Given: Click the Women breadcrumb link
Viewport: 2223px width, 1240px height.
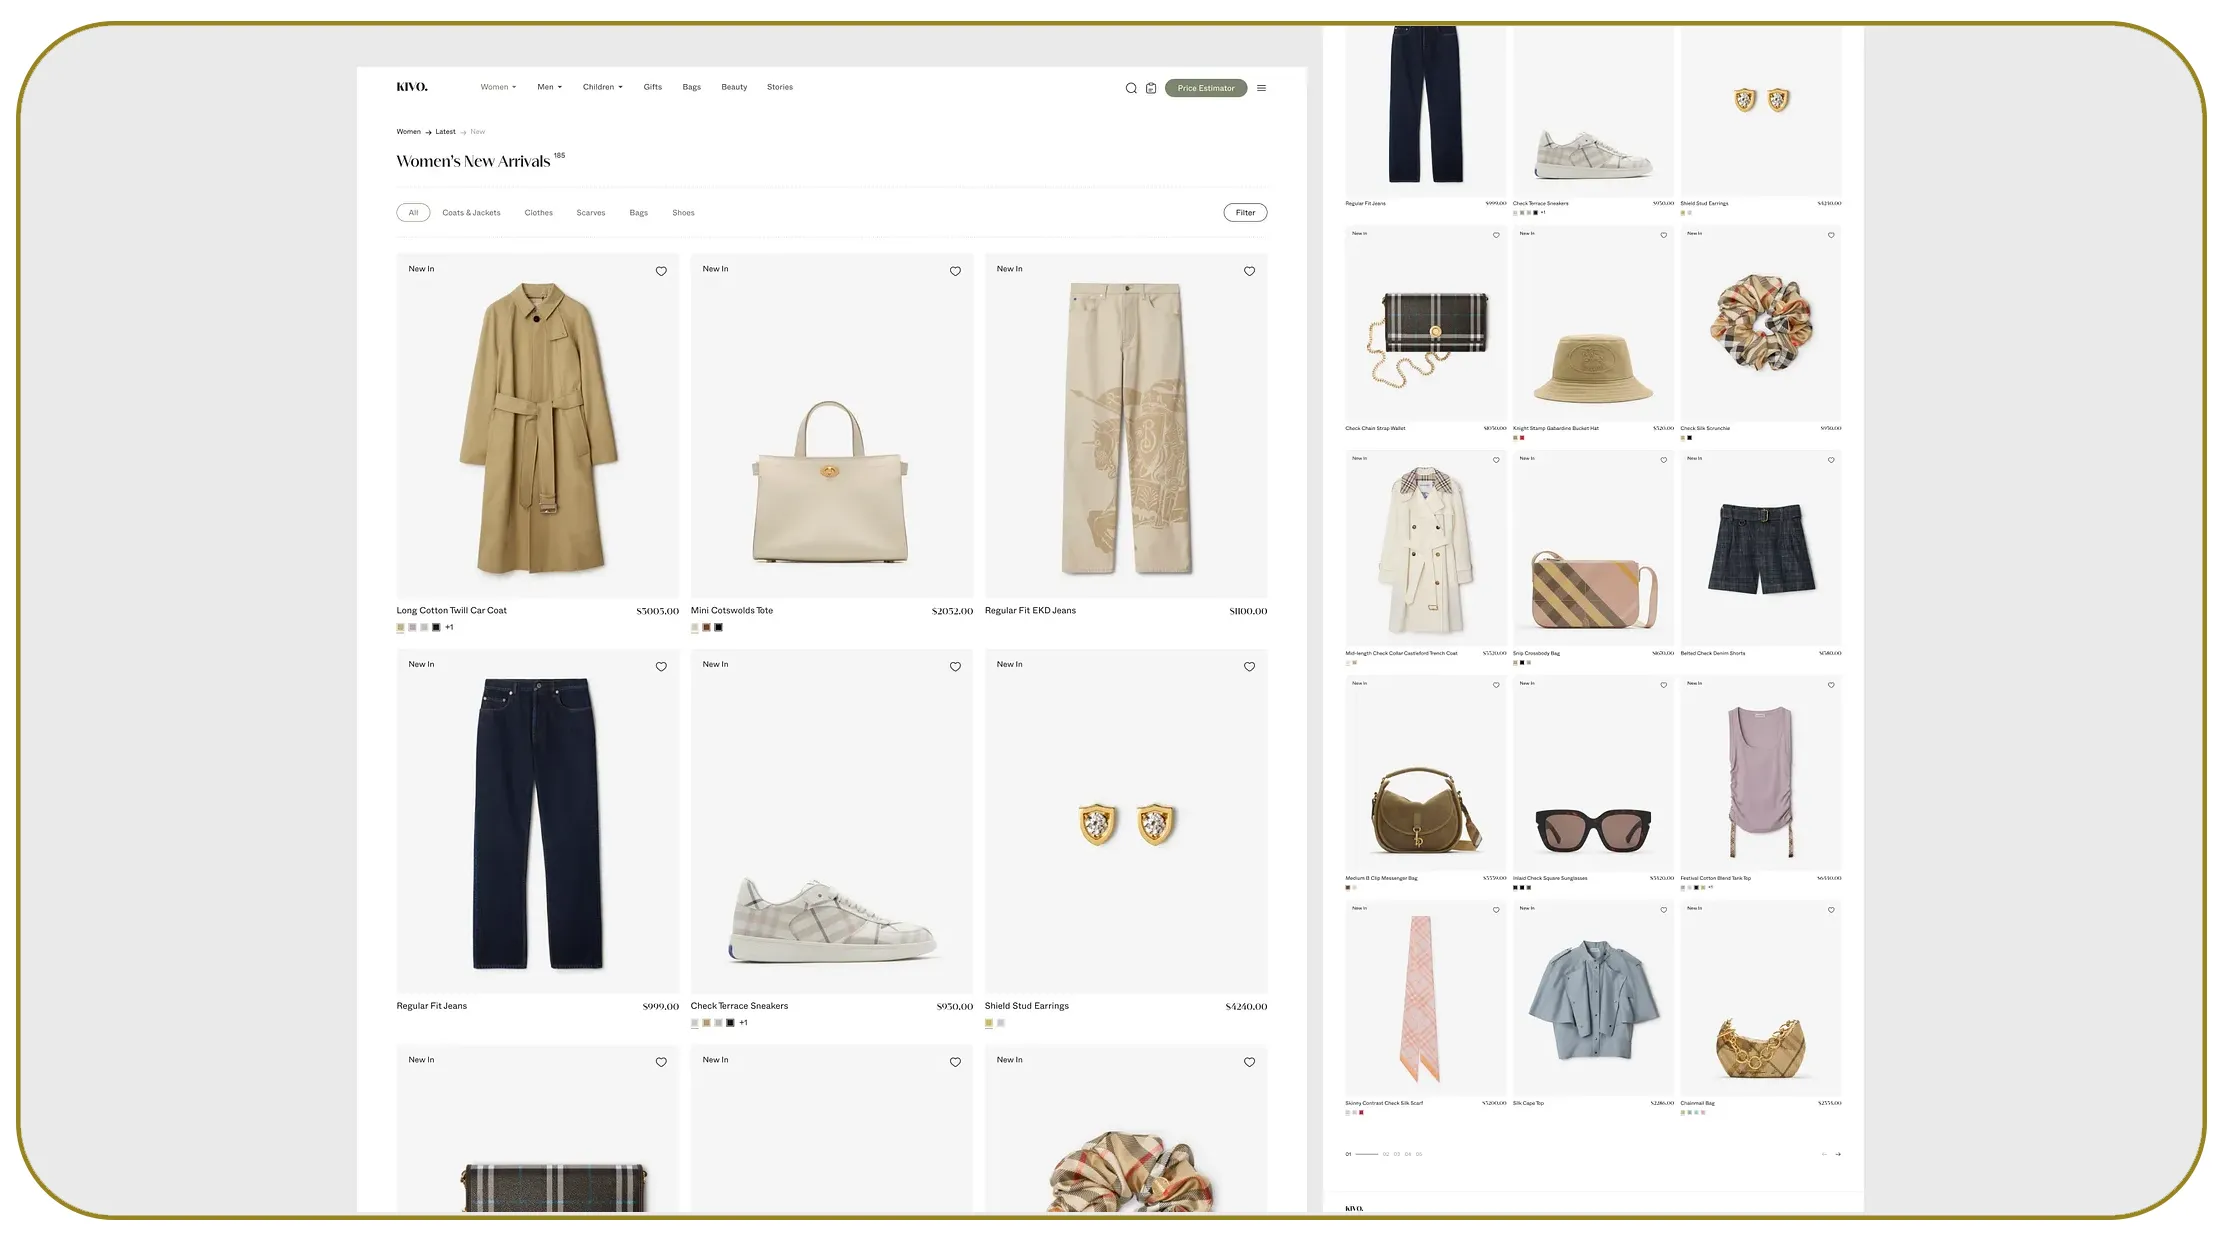Looking at the screenshot, I should (x=408, y=132).
